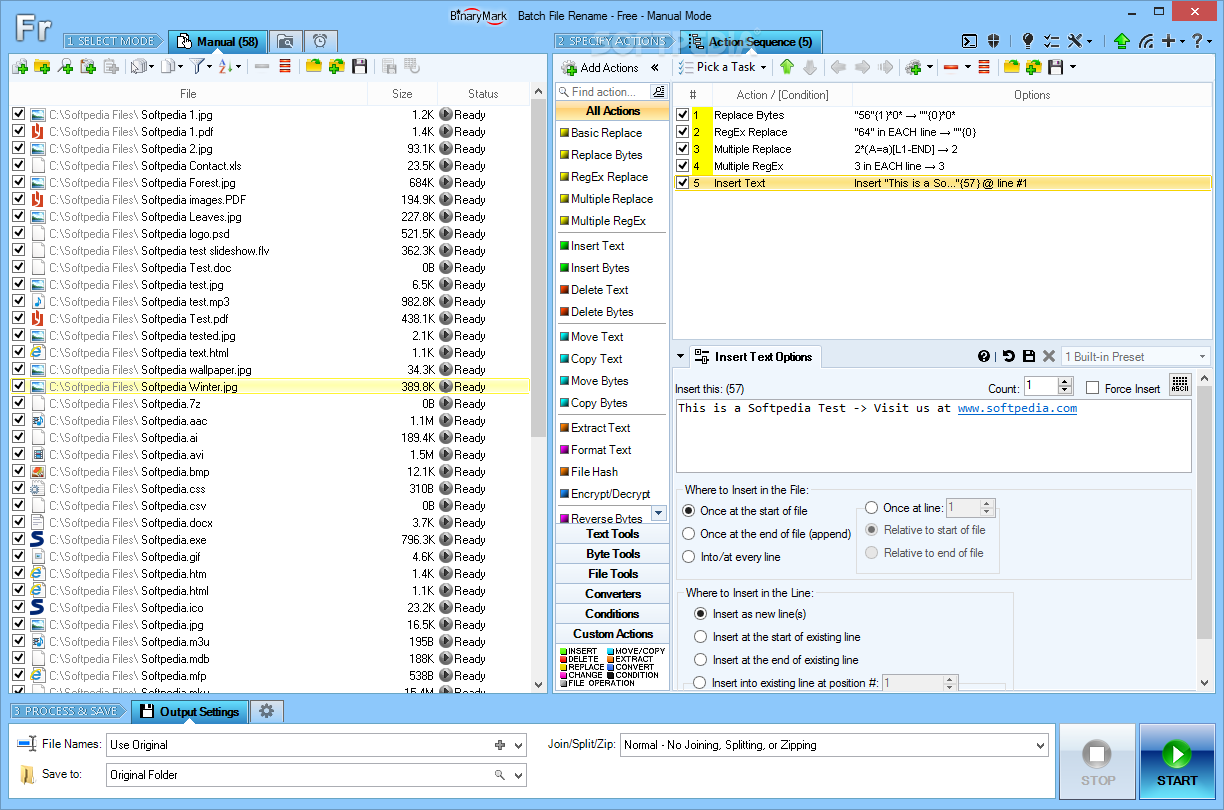This screenshot has height=810, width=1224.
Task: Open the www.softpedia.com link
Action: coord(1017,408)
